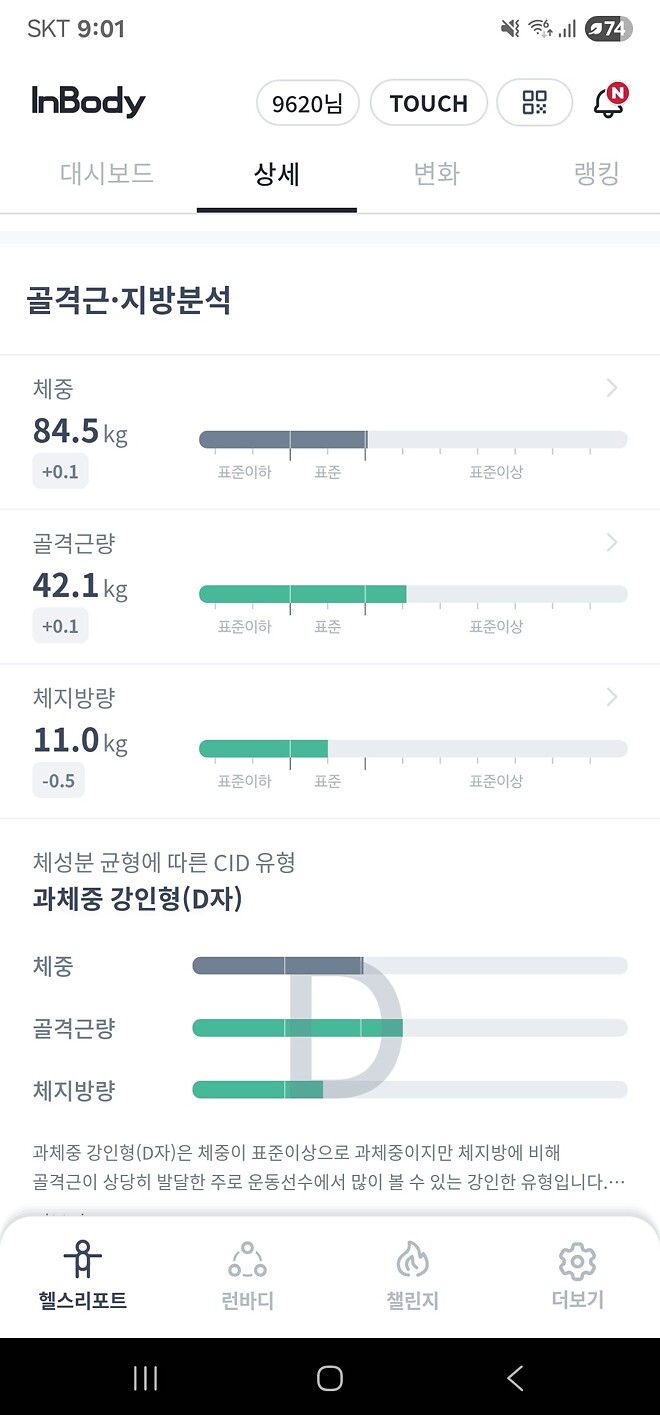Open the 랭킹 tab
The height and width of the screenshot is (1415, 660).
(x=596, y=173)
